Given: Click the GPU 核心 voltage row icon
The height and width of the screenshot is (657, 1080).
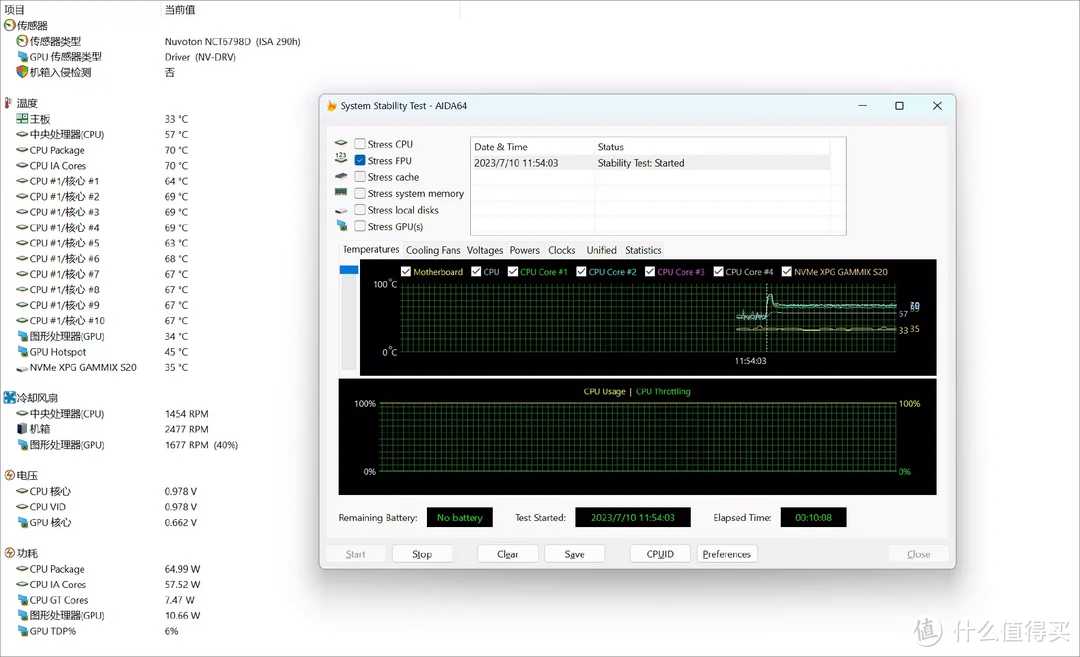Looking at the screenshot, I should tap(22, 522).
